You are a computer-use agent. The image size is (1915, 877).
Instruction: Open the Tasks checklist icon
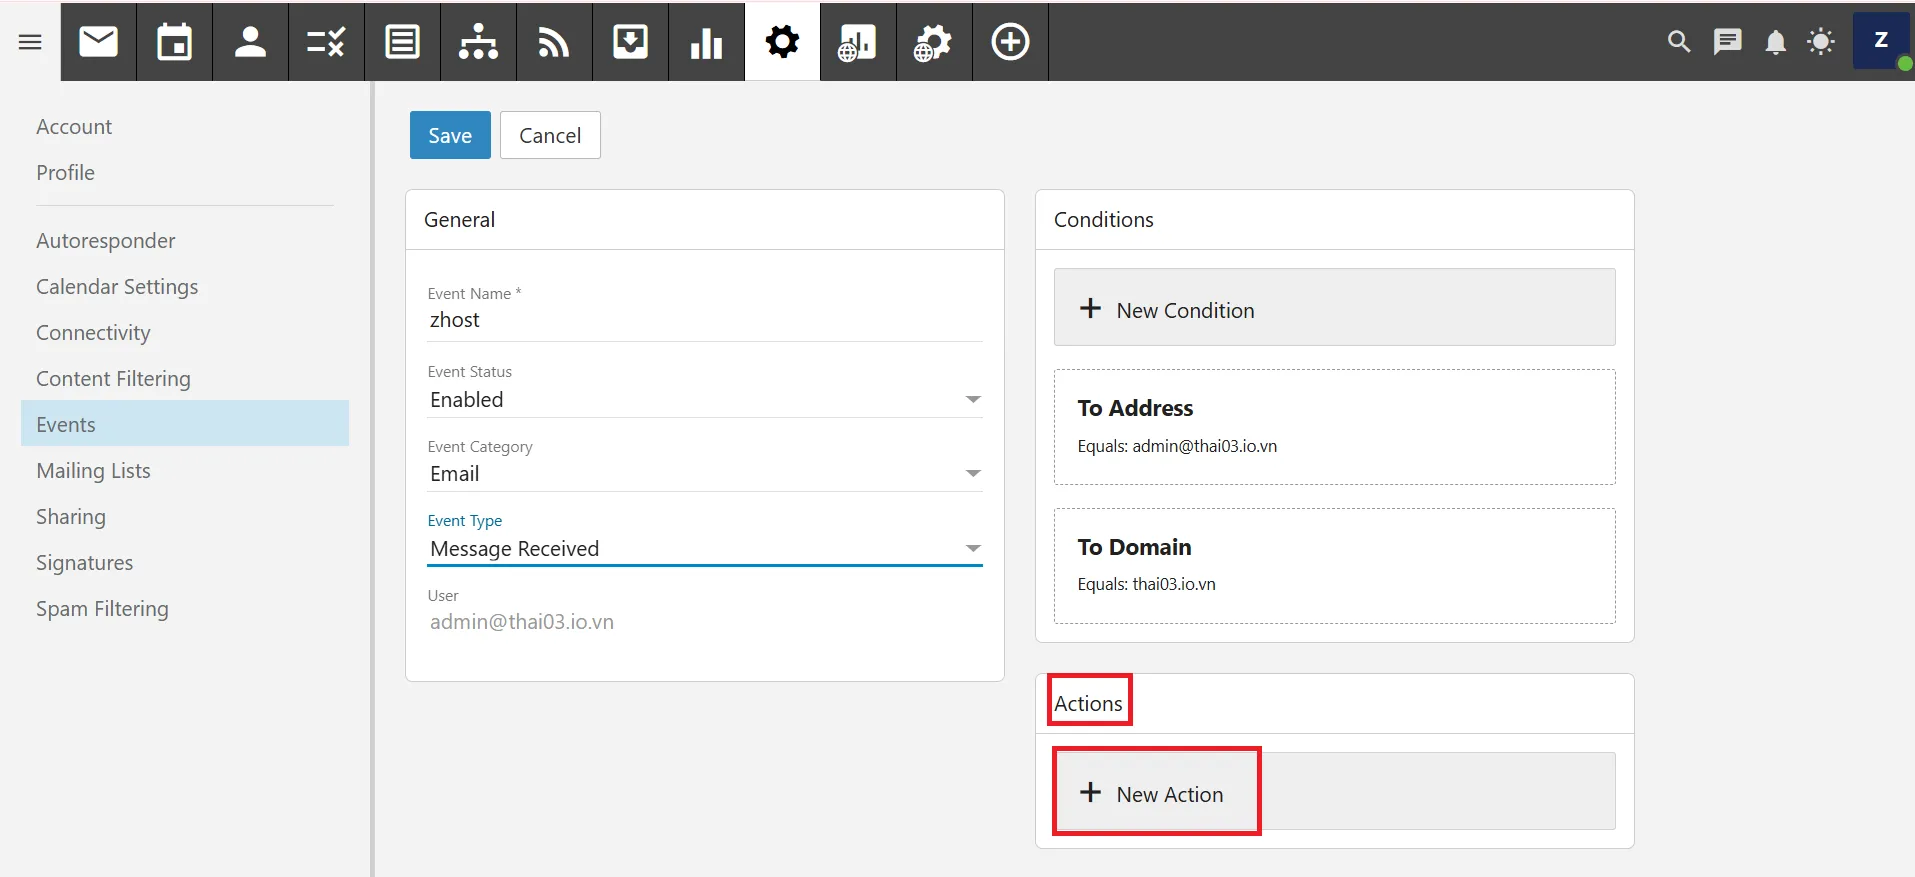click(326, 42)
